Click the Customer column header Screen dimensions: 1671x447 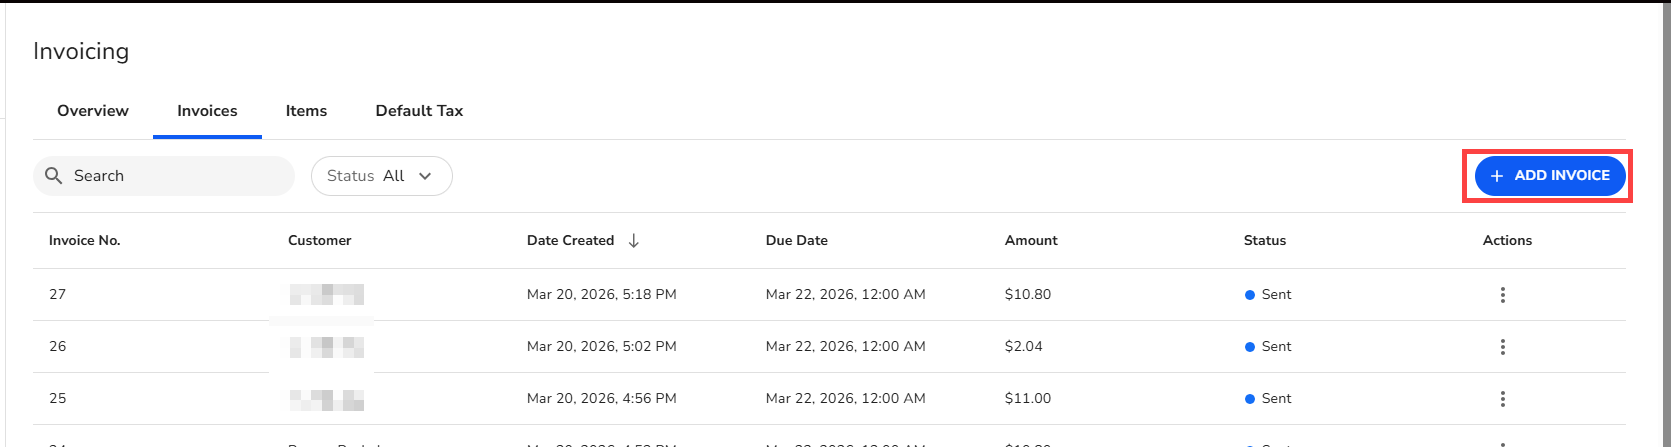320,241
